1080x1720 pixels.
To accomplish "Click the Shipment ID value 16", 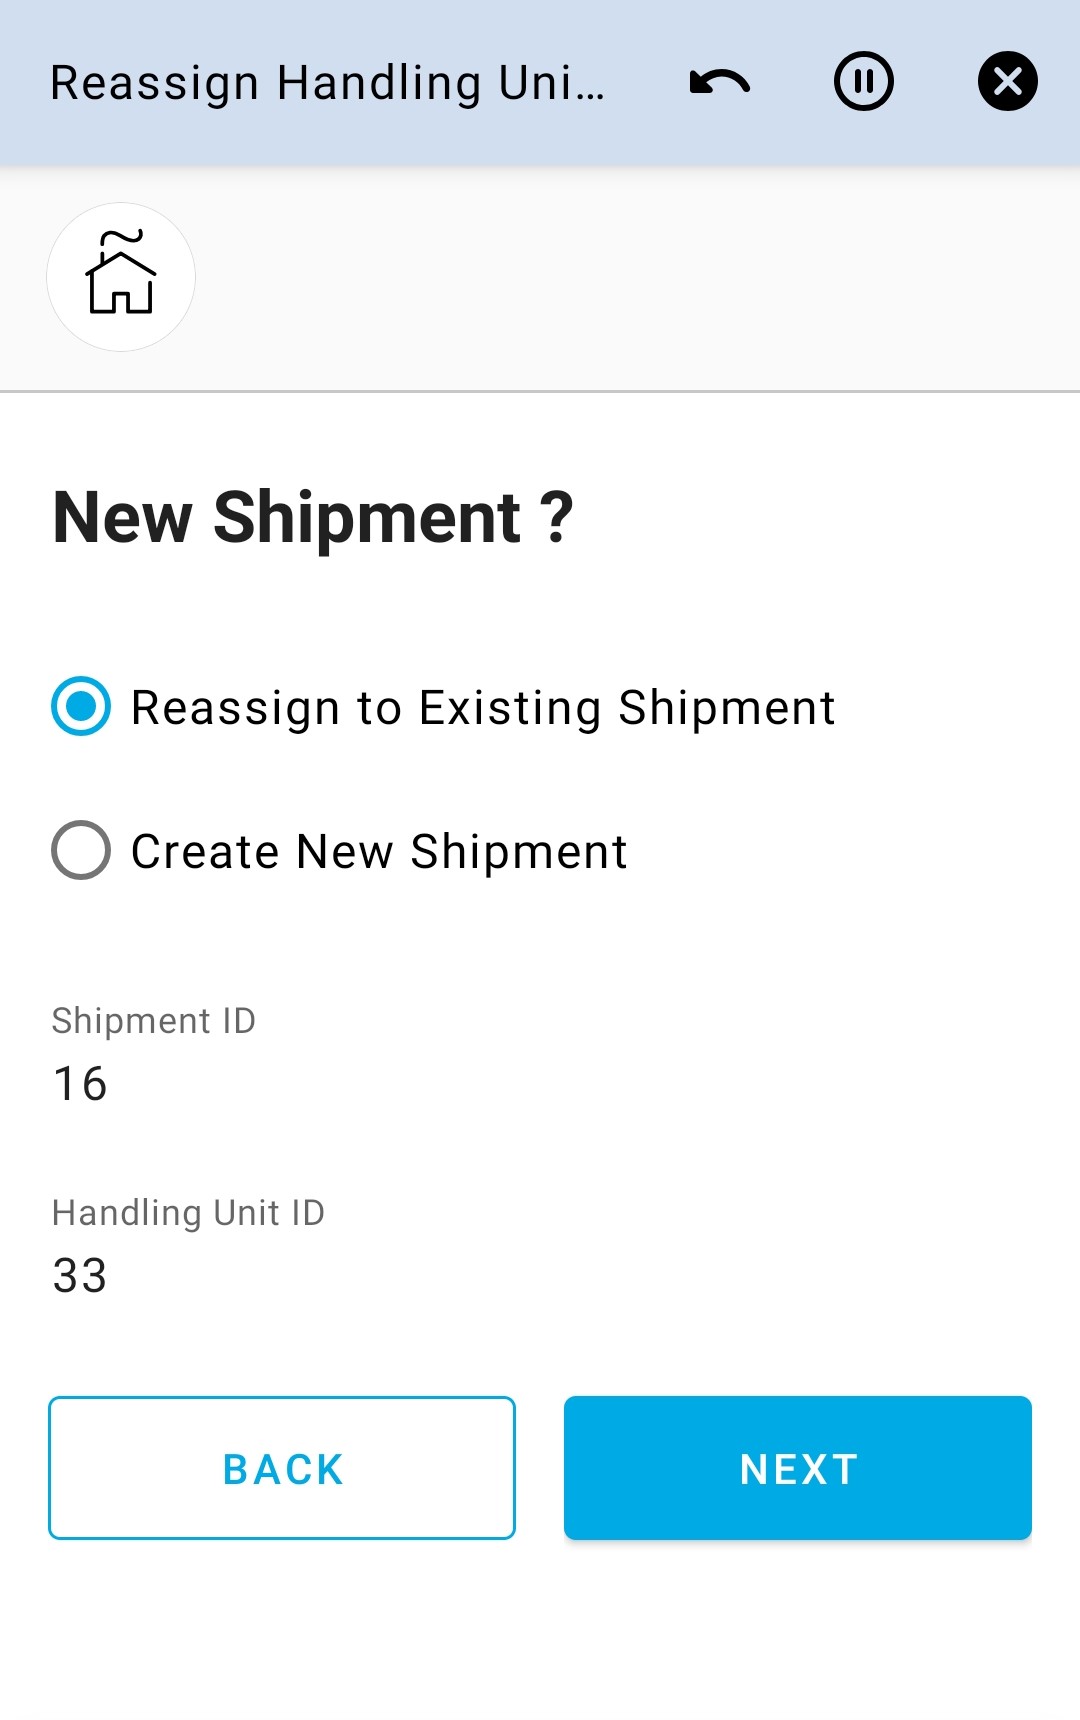I will 80,1084.
